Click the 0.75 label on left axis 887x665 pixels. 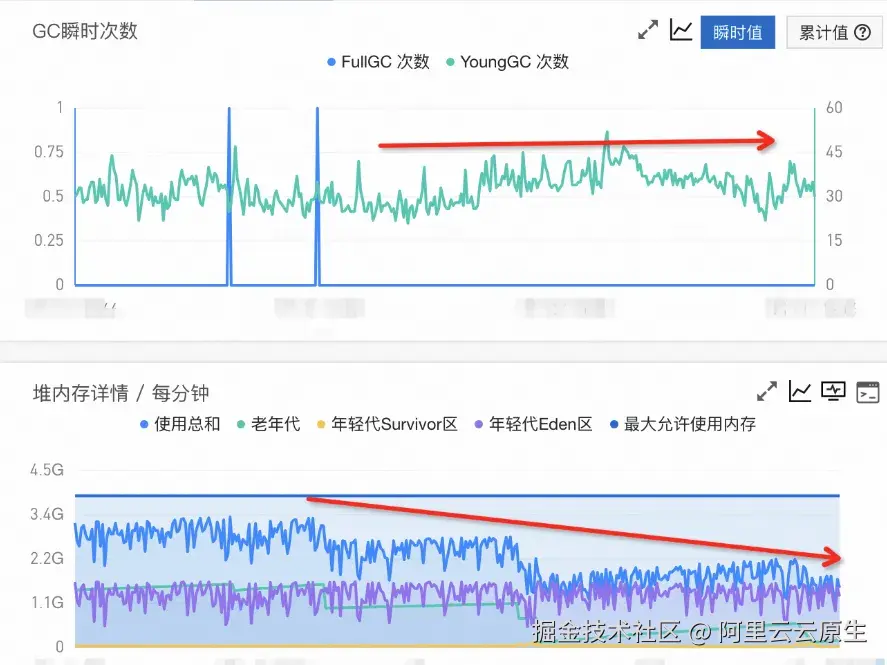click(49, 152)
